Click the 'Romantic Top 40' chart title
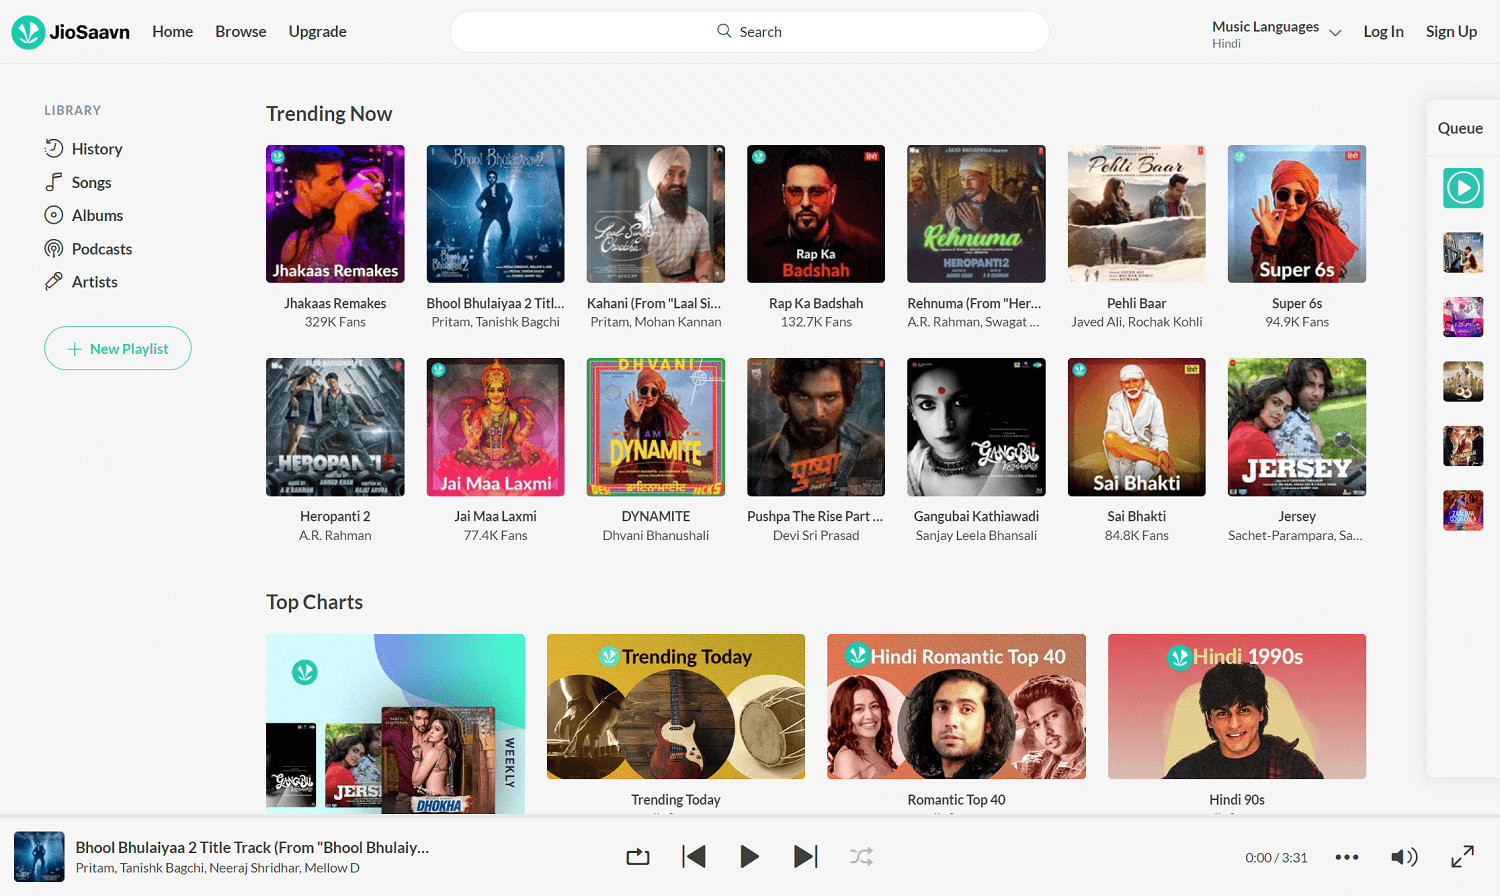The image size is (1500, 896). pyautogui.click(x=956, y=800)
